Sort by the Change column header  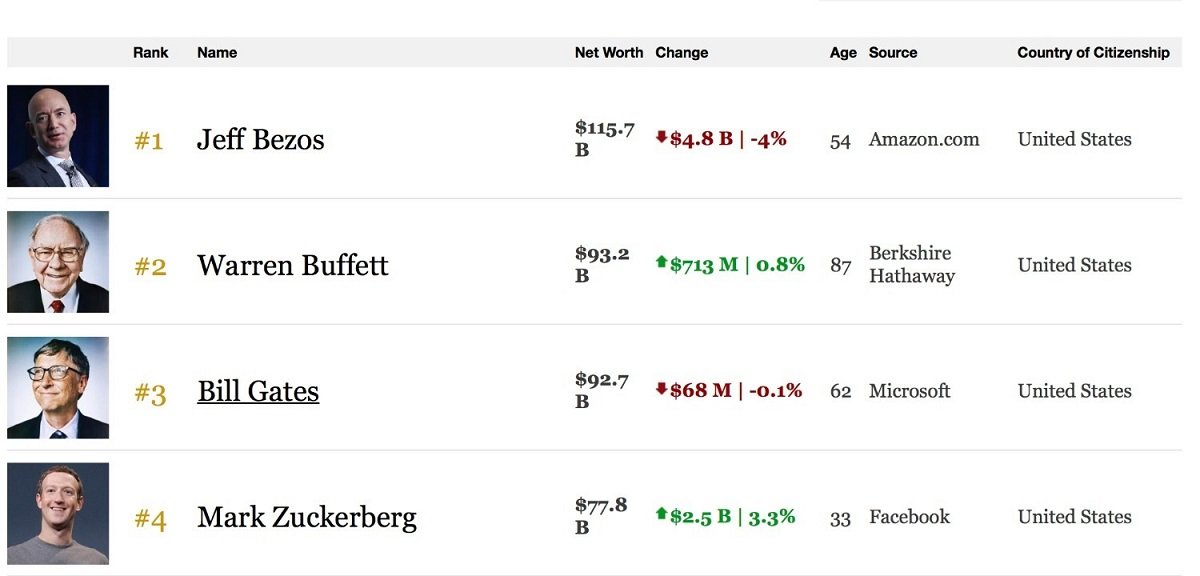click(x=682, y=53)
